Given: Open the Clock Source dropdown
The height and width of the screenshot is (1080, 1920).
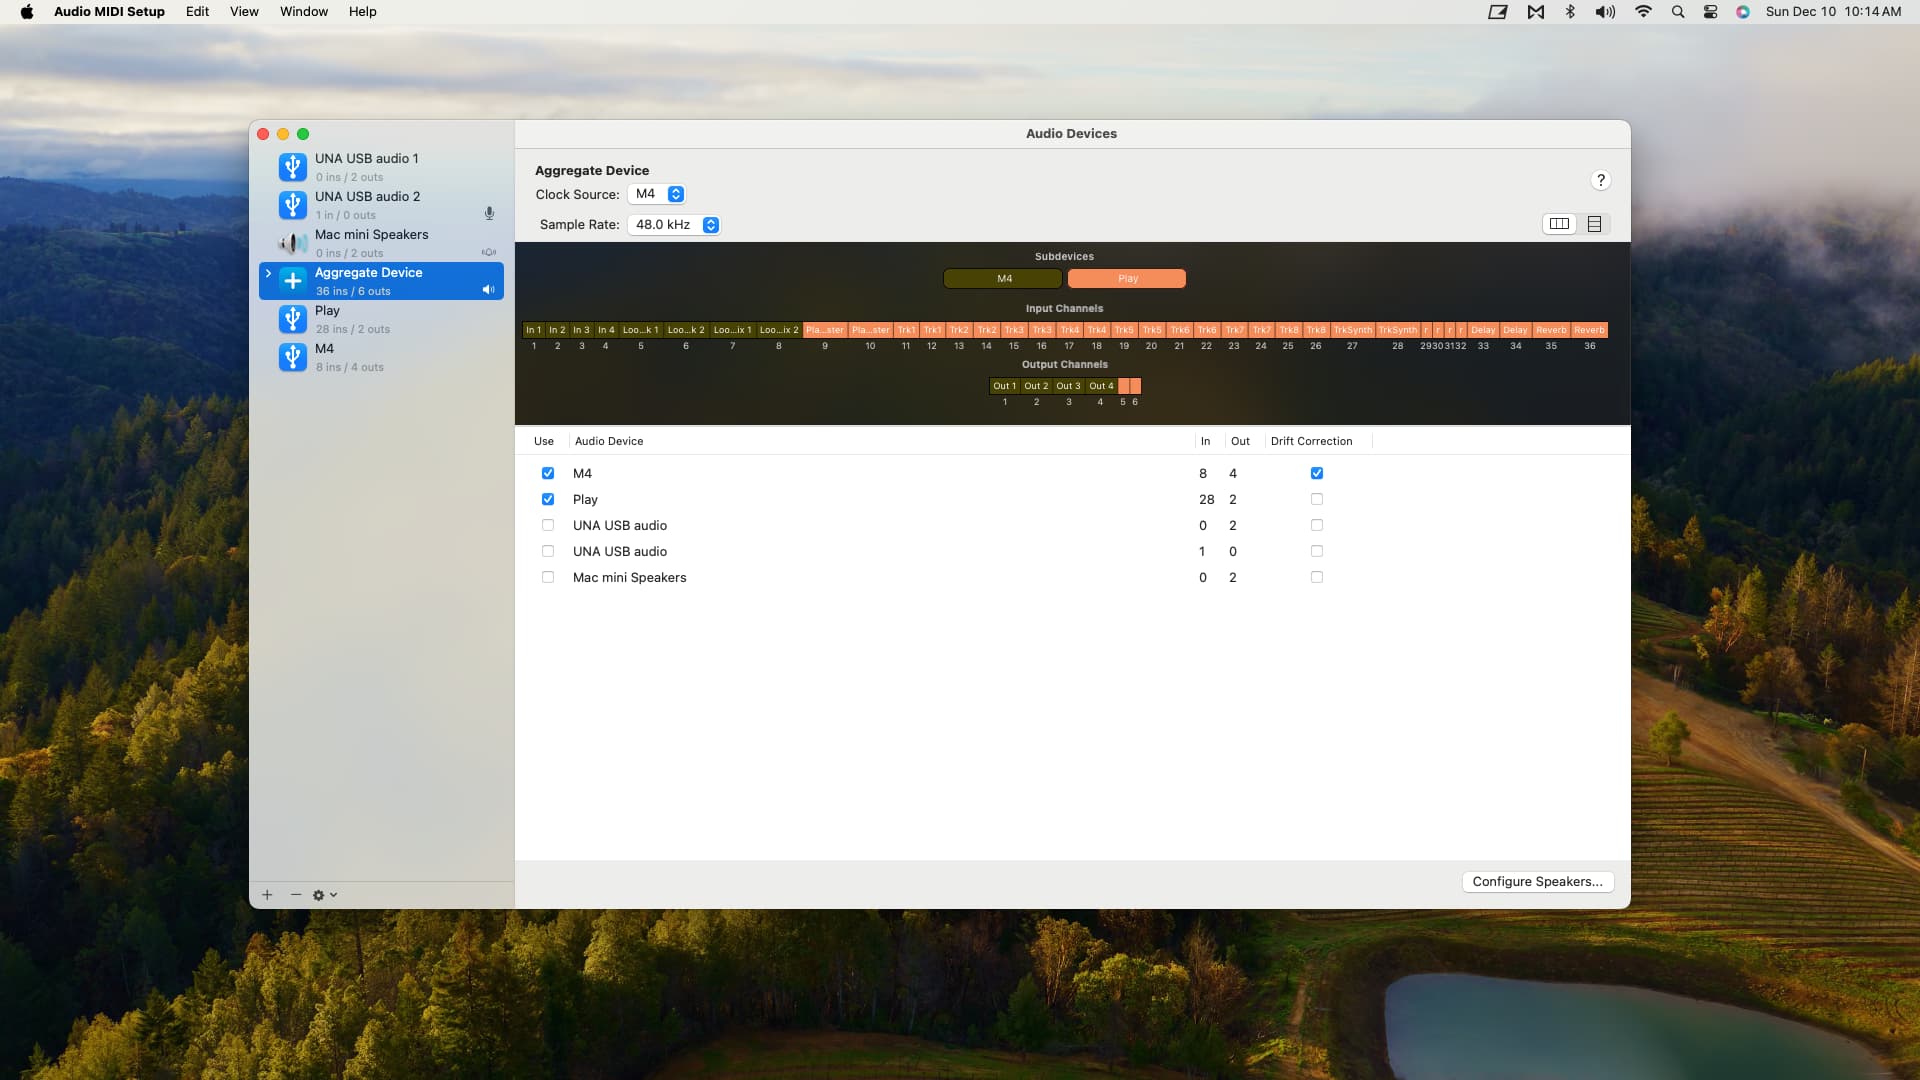Looking at the screenshot, I should [657, 194].
